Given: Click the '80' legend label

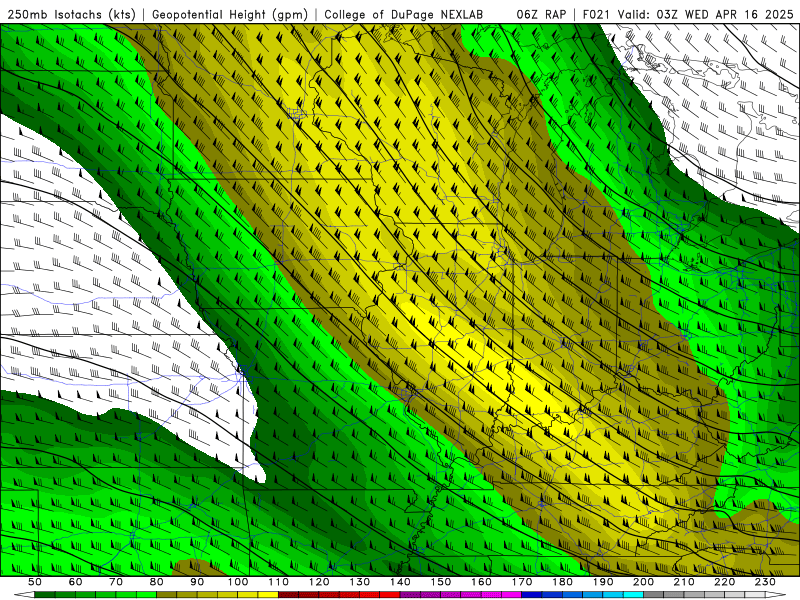Looking at the screenshot, I should point(157,582).
